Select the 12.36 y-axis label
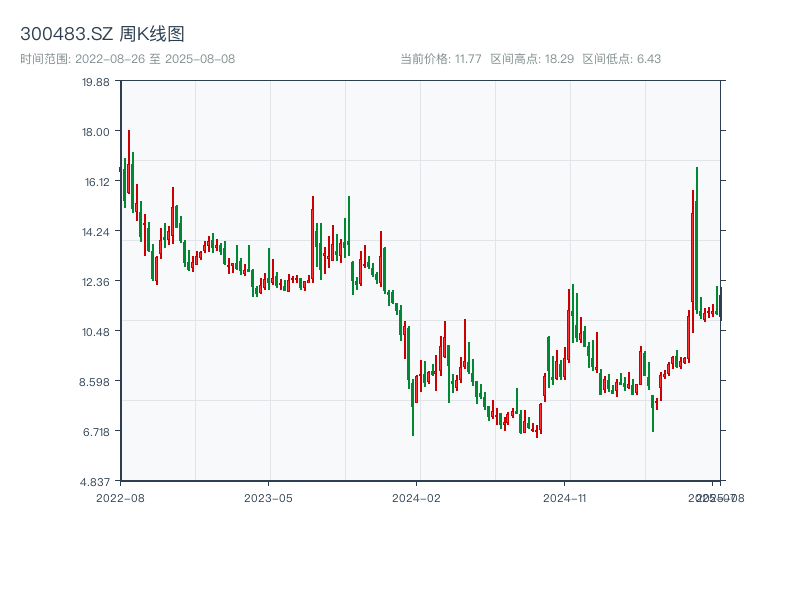 [96, 282]
